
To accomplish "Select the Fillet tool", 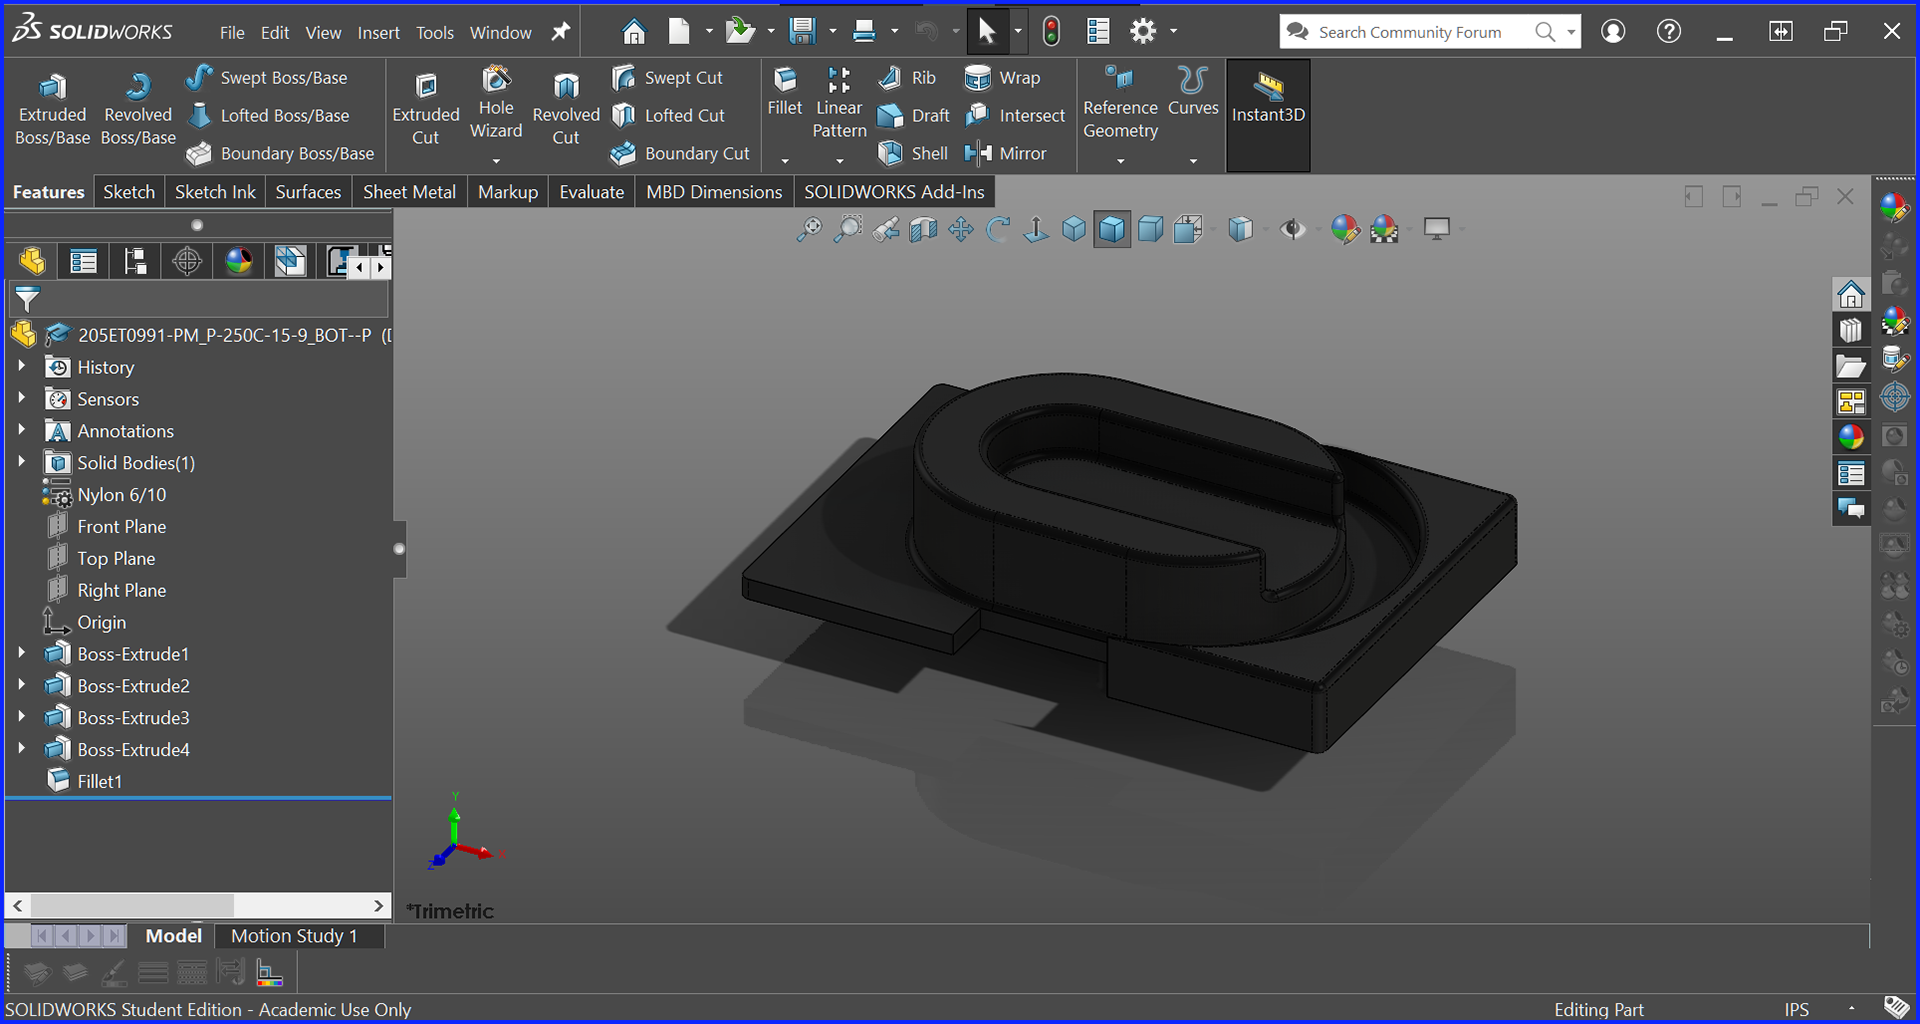I will pos(785,92).
